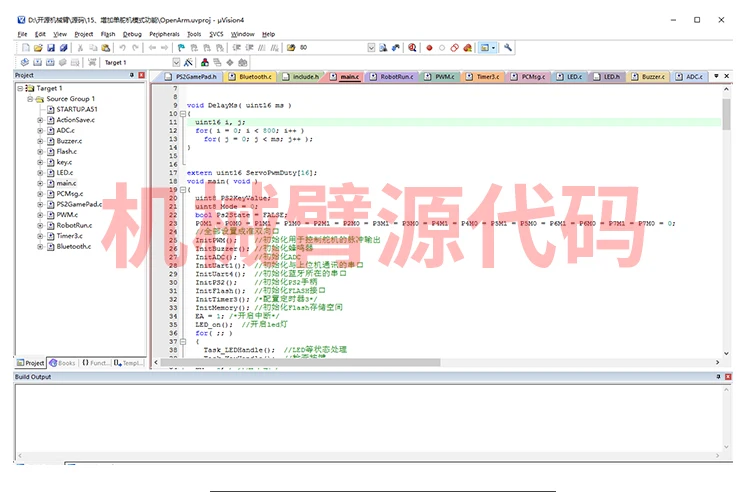The width and height of the screenshot is (750, 502).
Task: Switch to the PS2GamePad.h editor tab
Action: coord(191,76)
